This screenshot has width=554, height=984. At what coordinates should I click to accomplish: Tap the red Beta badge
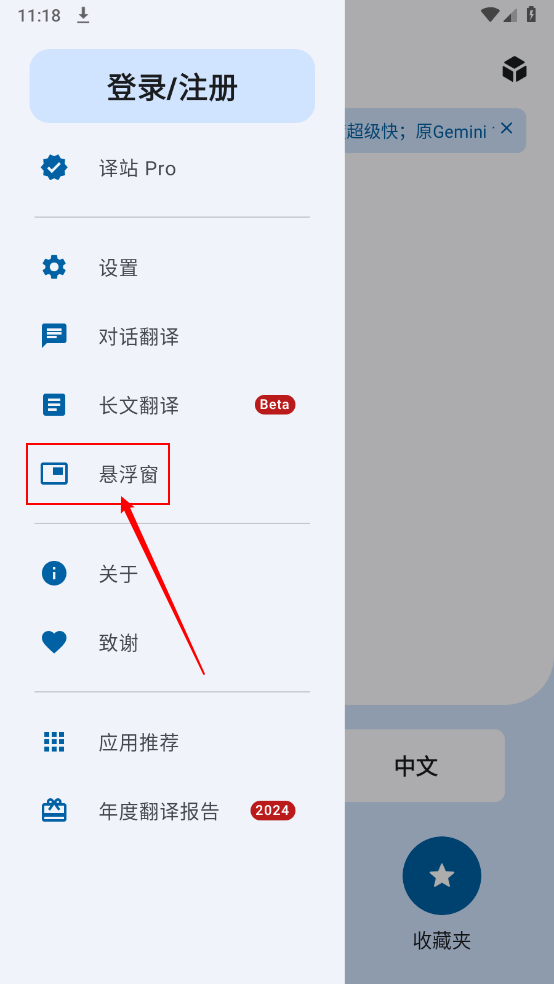pos(275,405)
